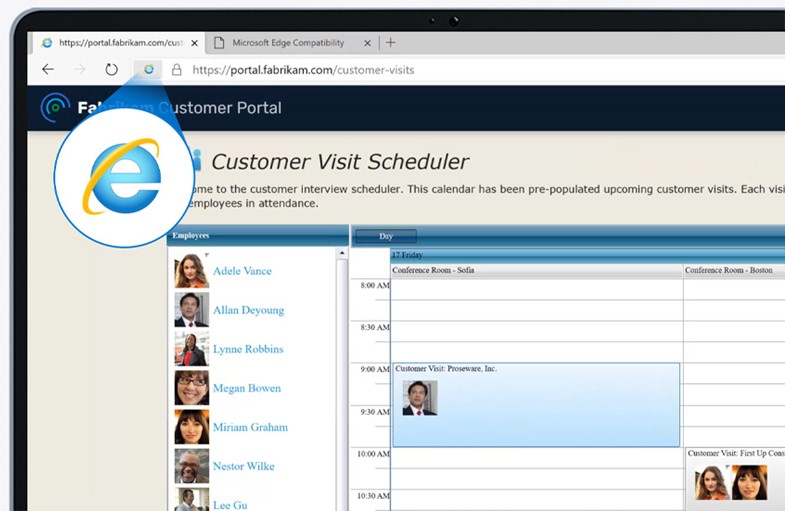This screenshot has height=511, width=785.
Task: Click the Employees panel header
Action: 258,236
